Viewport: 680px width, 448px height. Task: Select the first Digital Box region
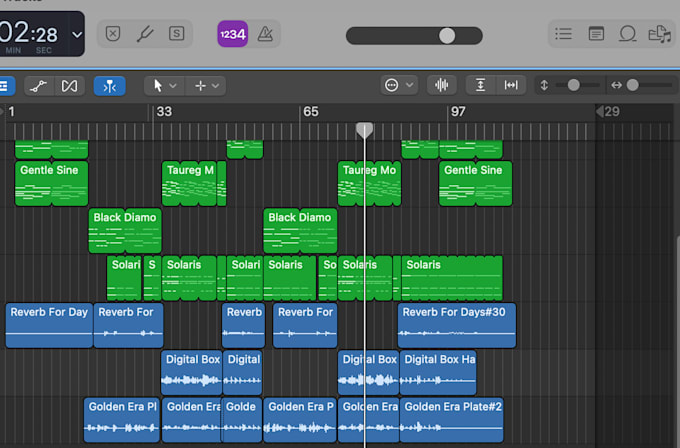(192, 373)
